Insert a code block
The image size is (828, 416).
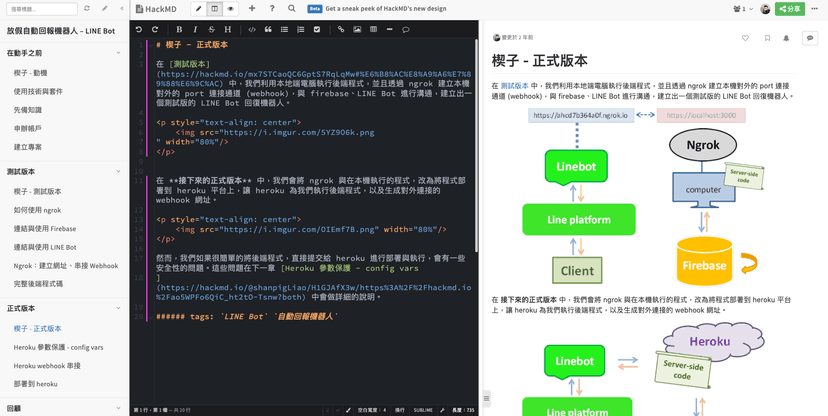pyautogui.click(x=252, y=30)
